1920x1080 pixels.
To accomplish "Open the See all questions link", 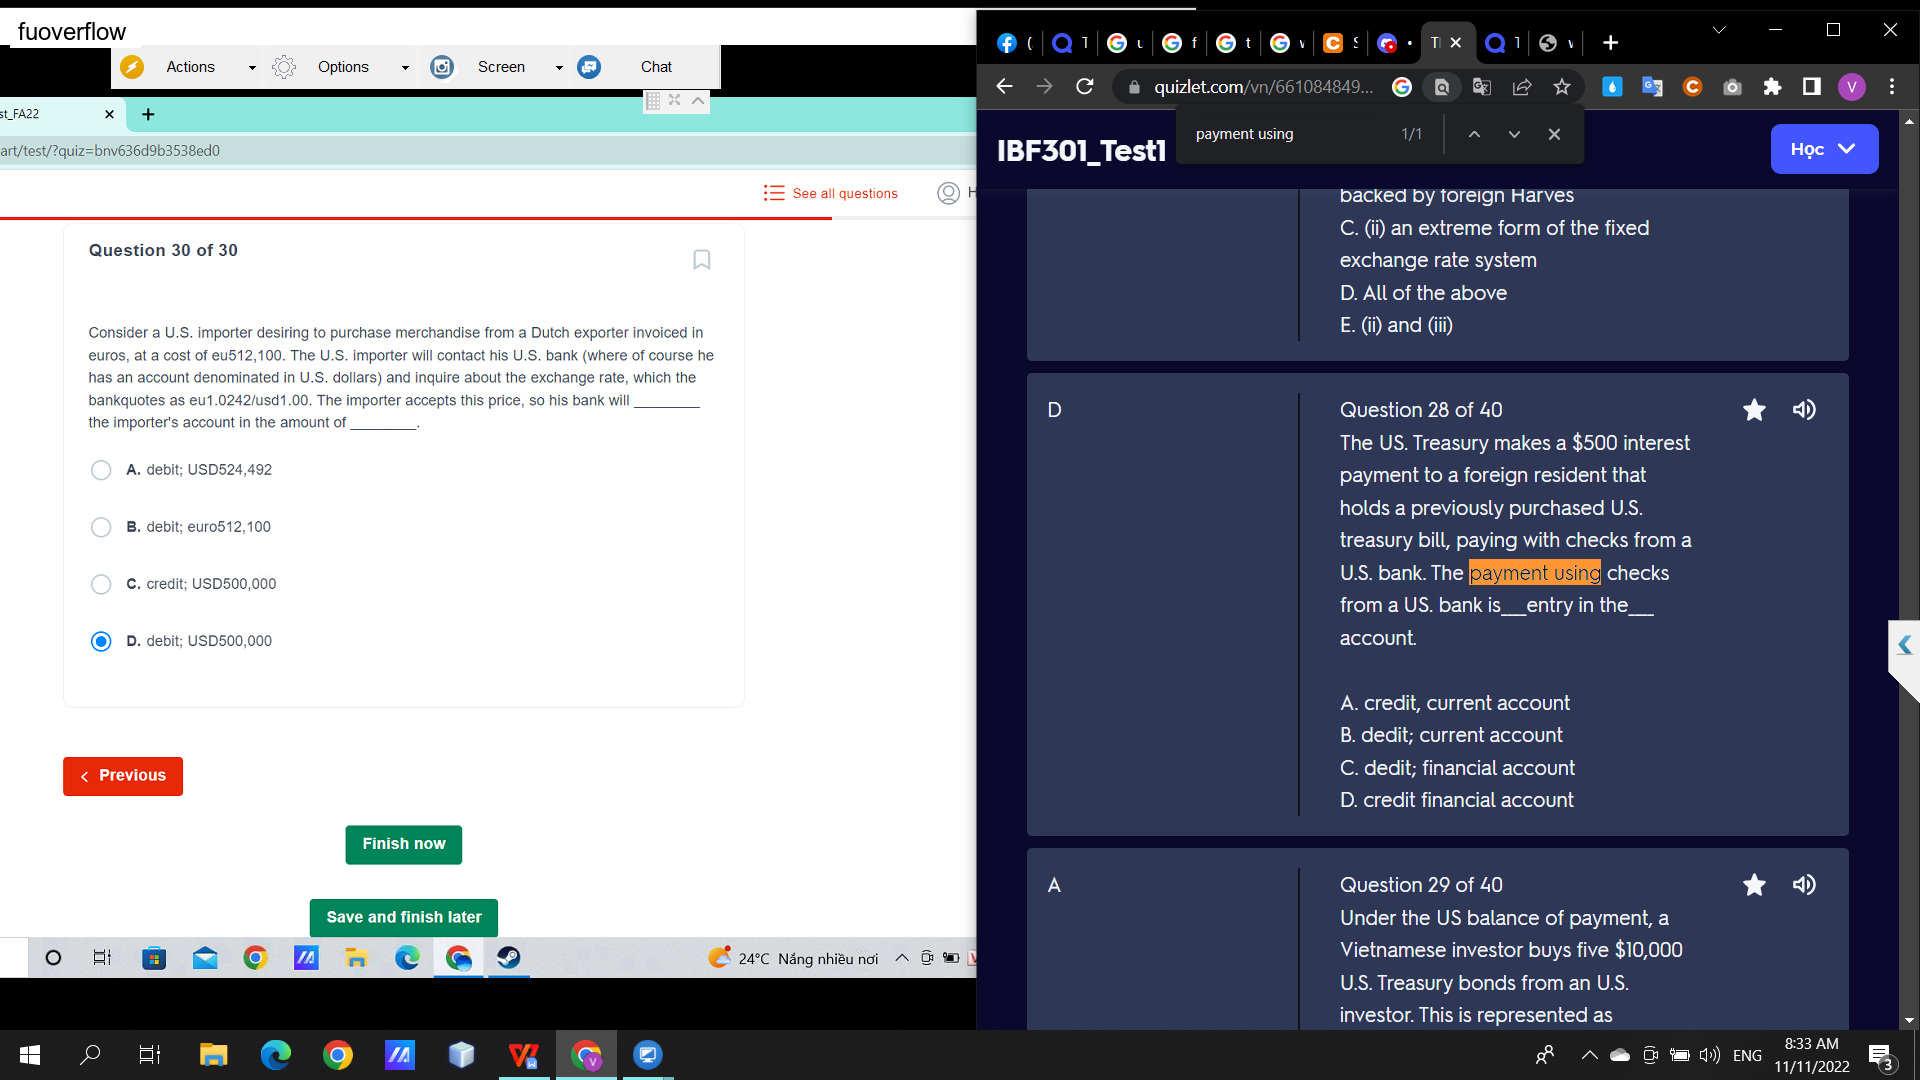I will tap(831, 193).
